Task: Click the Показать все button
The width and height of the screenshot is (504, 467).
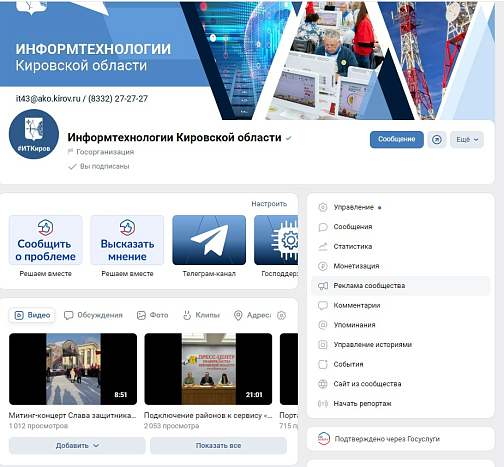Action: pos(218,446)
